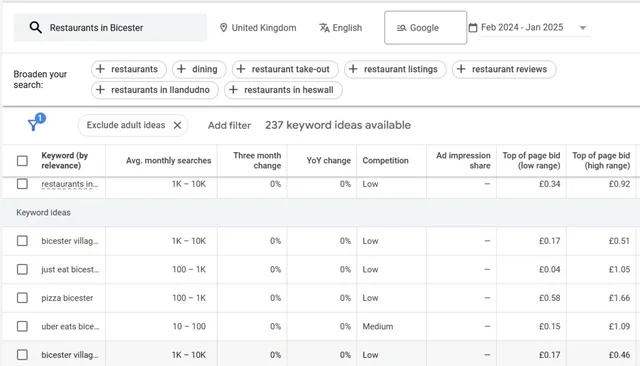
Task: Add 'restaurants' to broaden search
Action: [x=129, y=69]
